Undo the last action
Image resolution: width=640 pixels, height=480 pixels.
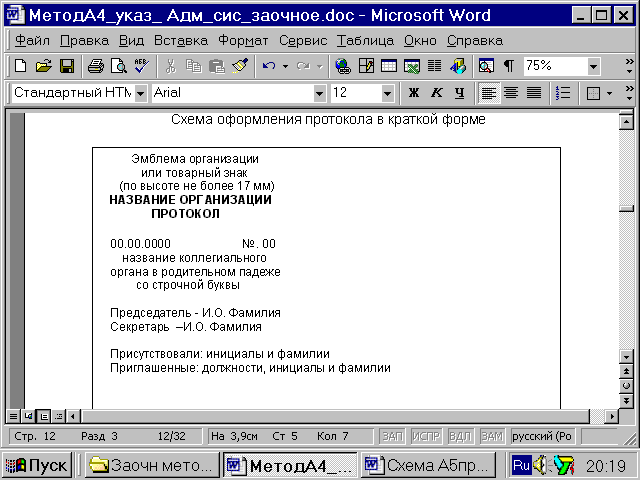(269, 66)
